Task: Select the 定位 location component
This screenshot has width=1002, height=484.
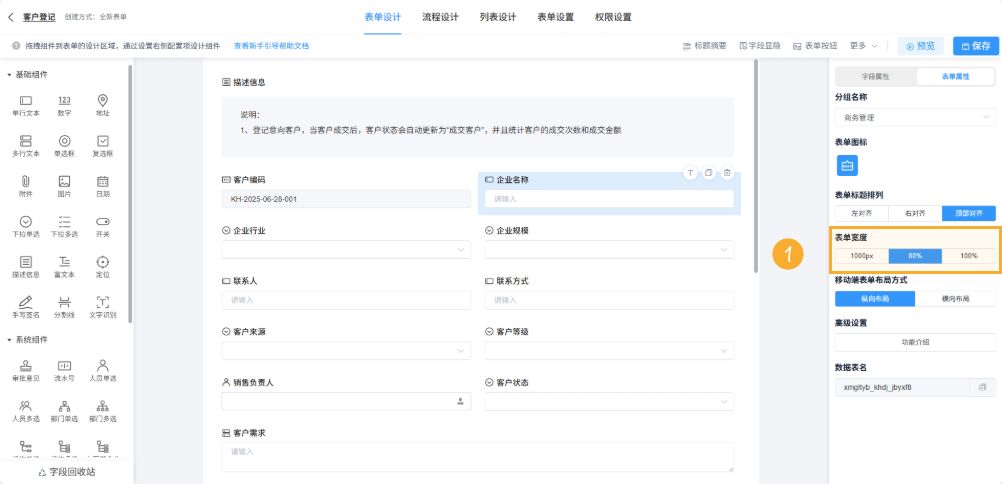Action: coord(102,267)
